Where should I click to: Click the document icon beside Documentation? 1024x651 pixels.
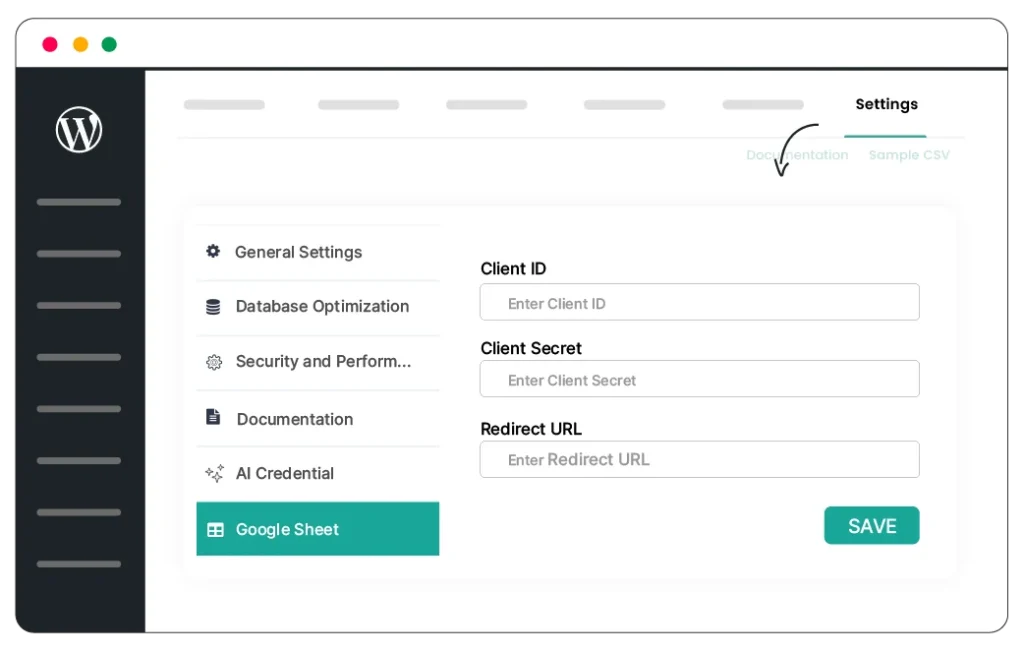tap(213, 418)
